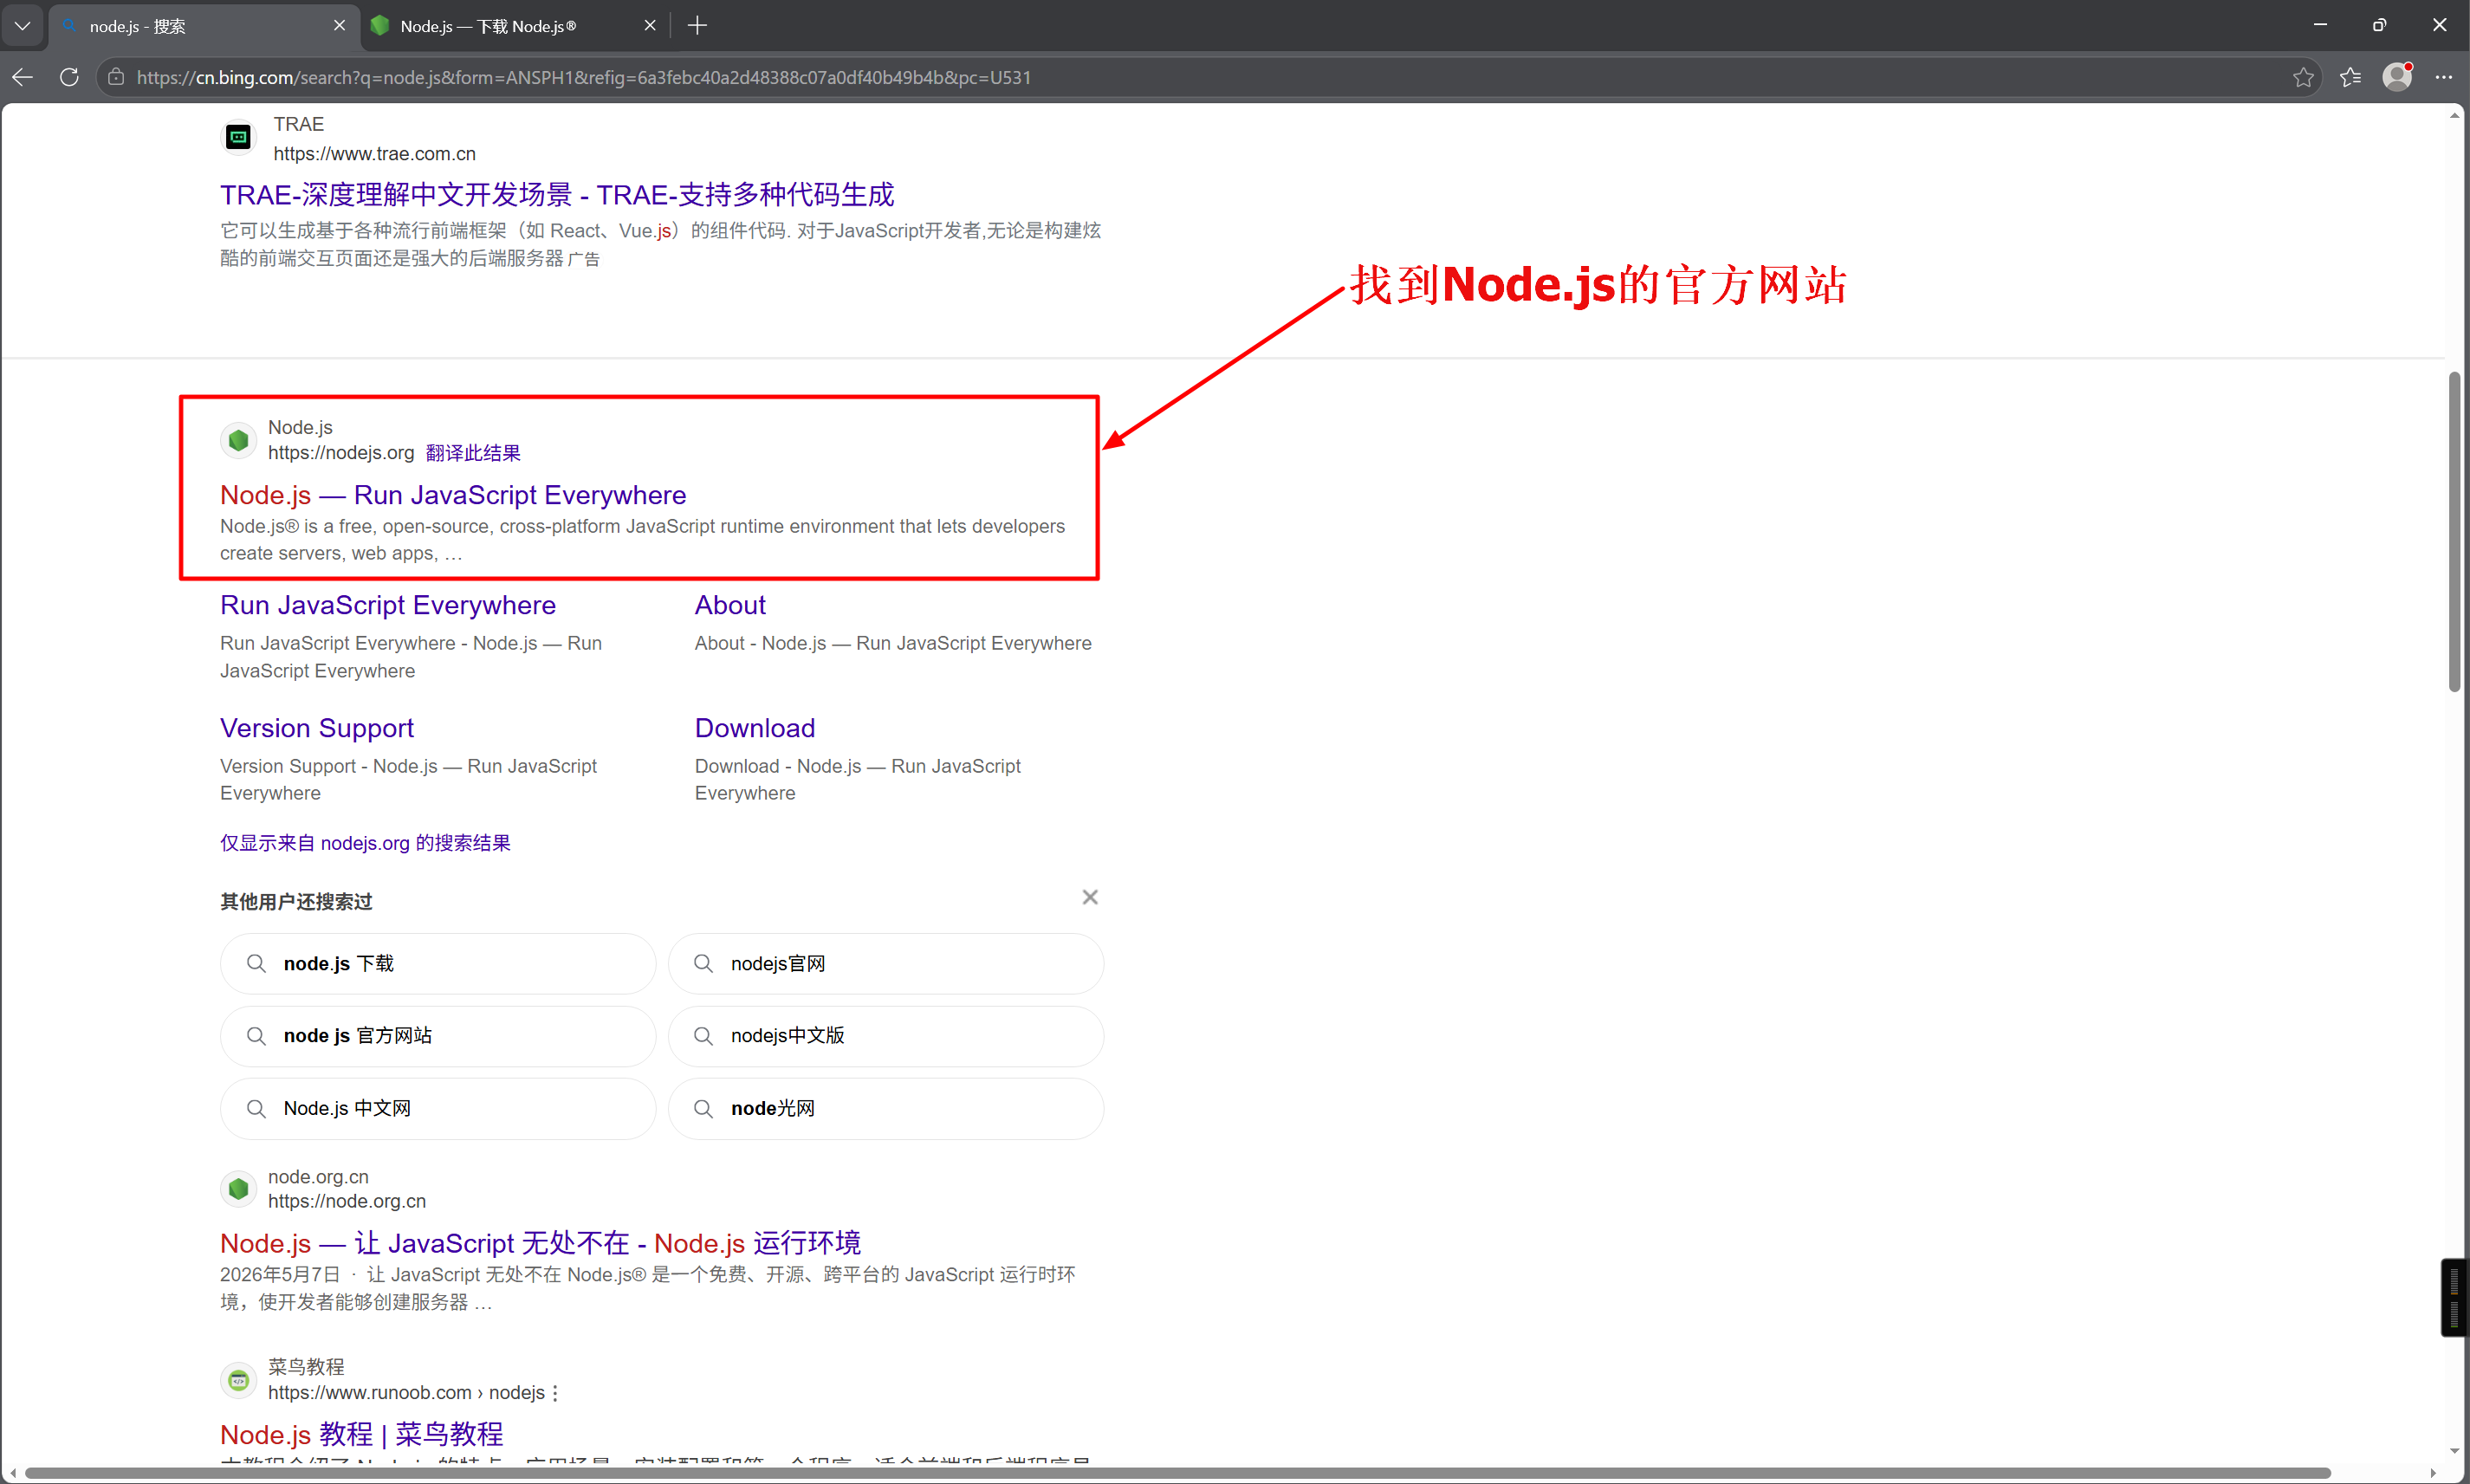Screen dimensions: 2470x1484
Task: Click the https://www.trae.com.cn URL text
Action: [x=374, y=154]
